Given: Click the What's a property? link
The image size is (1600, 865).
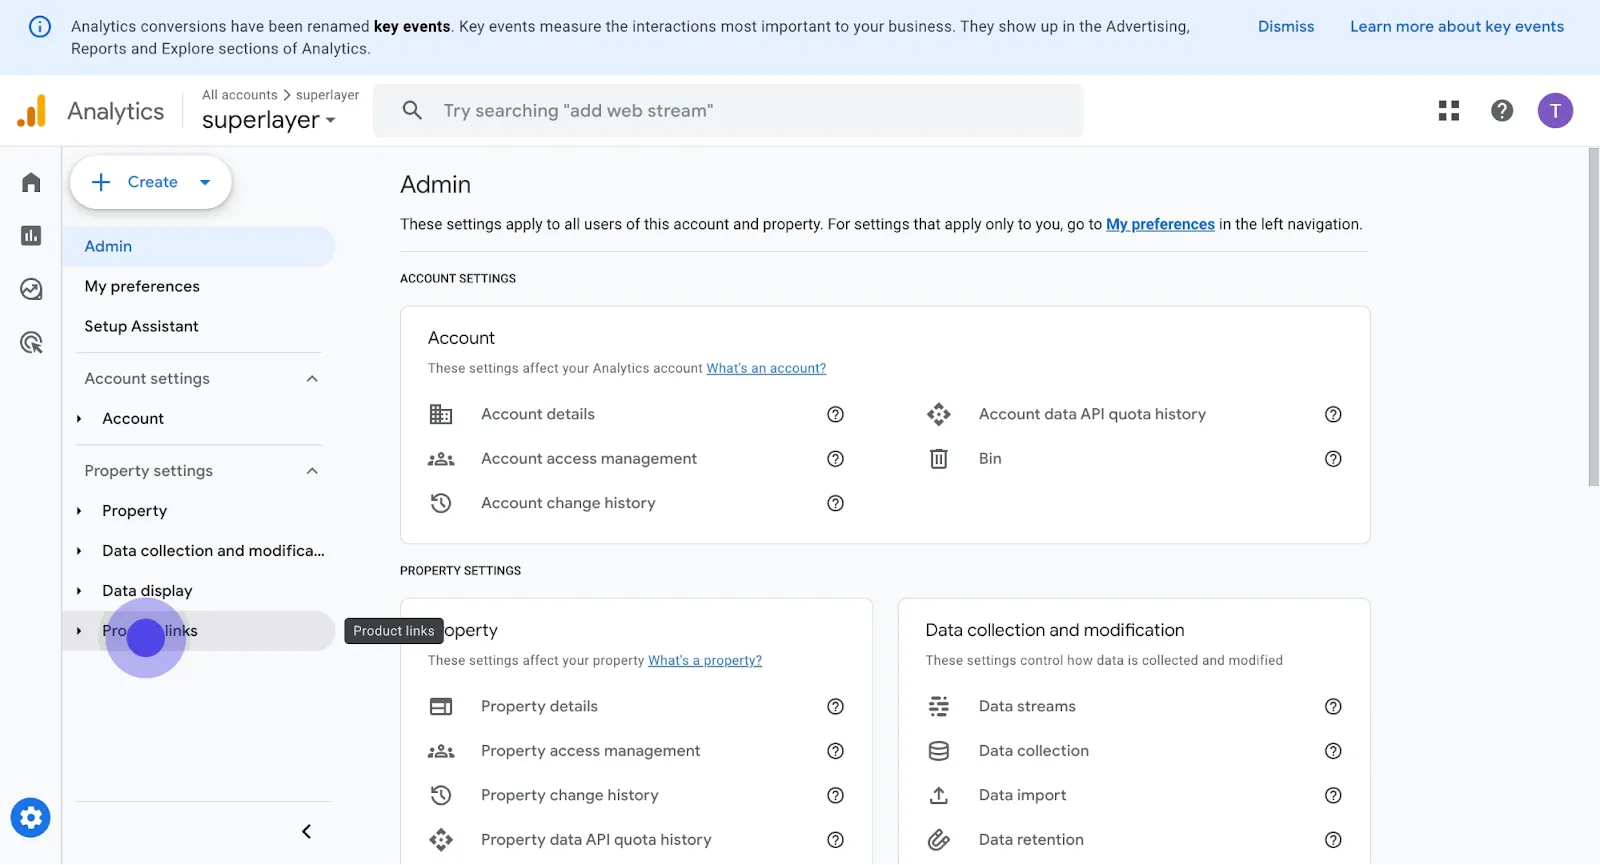Looking at the screenshot, I should coord(705,661).
